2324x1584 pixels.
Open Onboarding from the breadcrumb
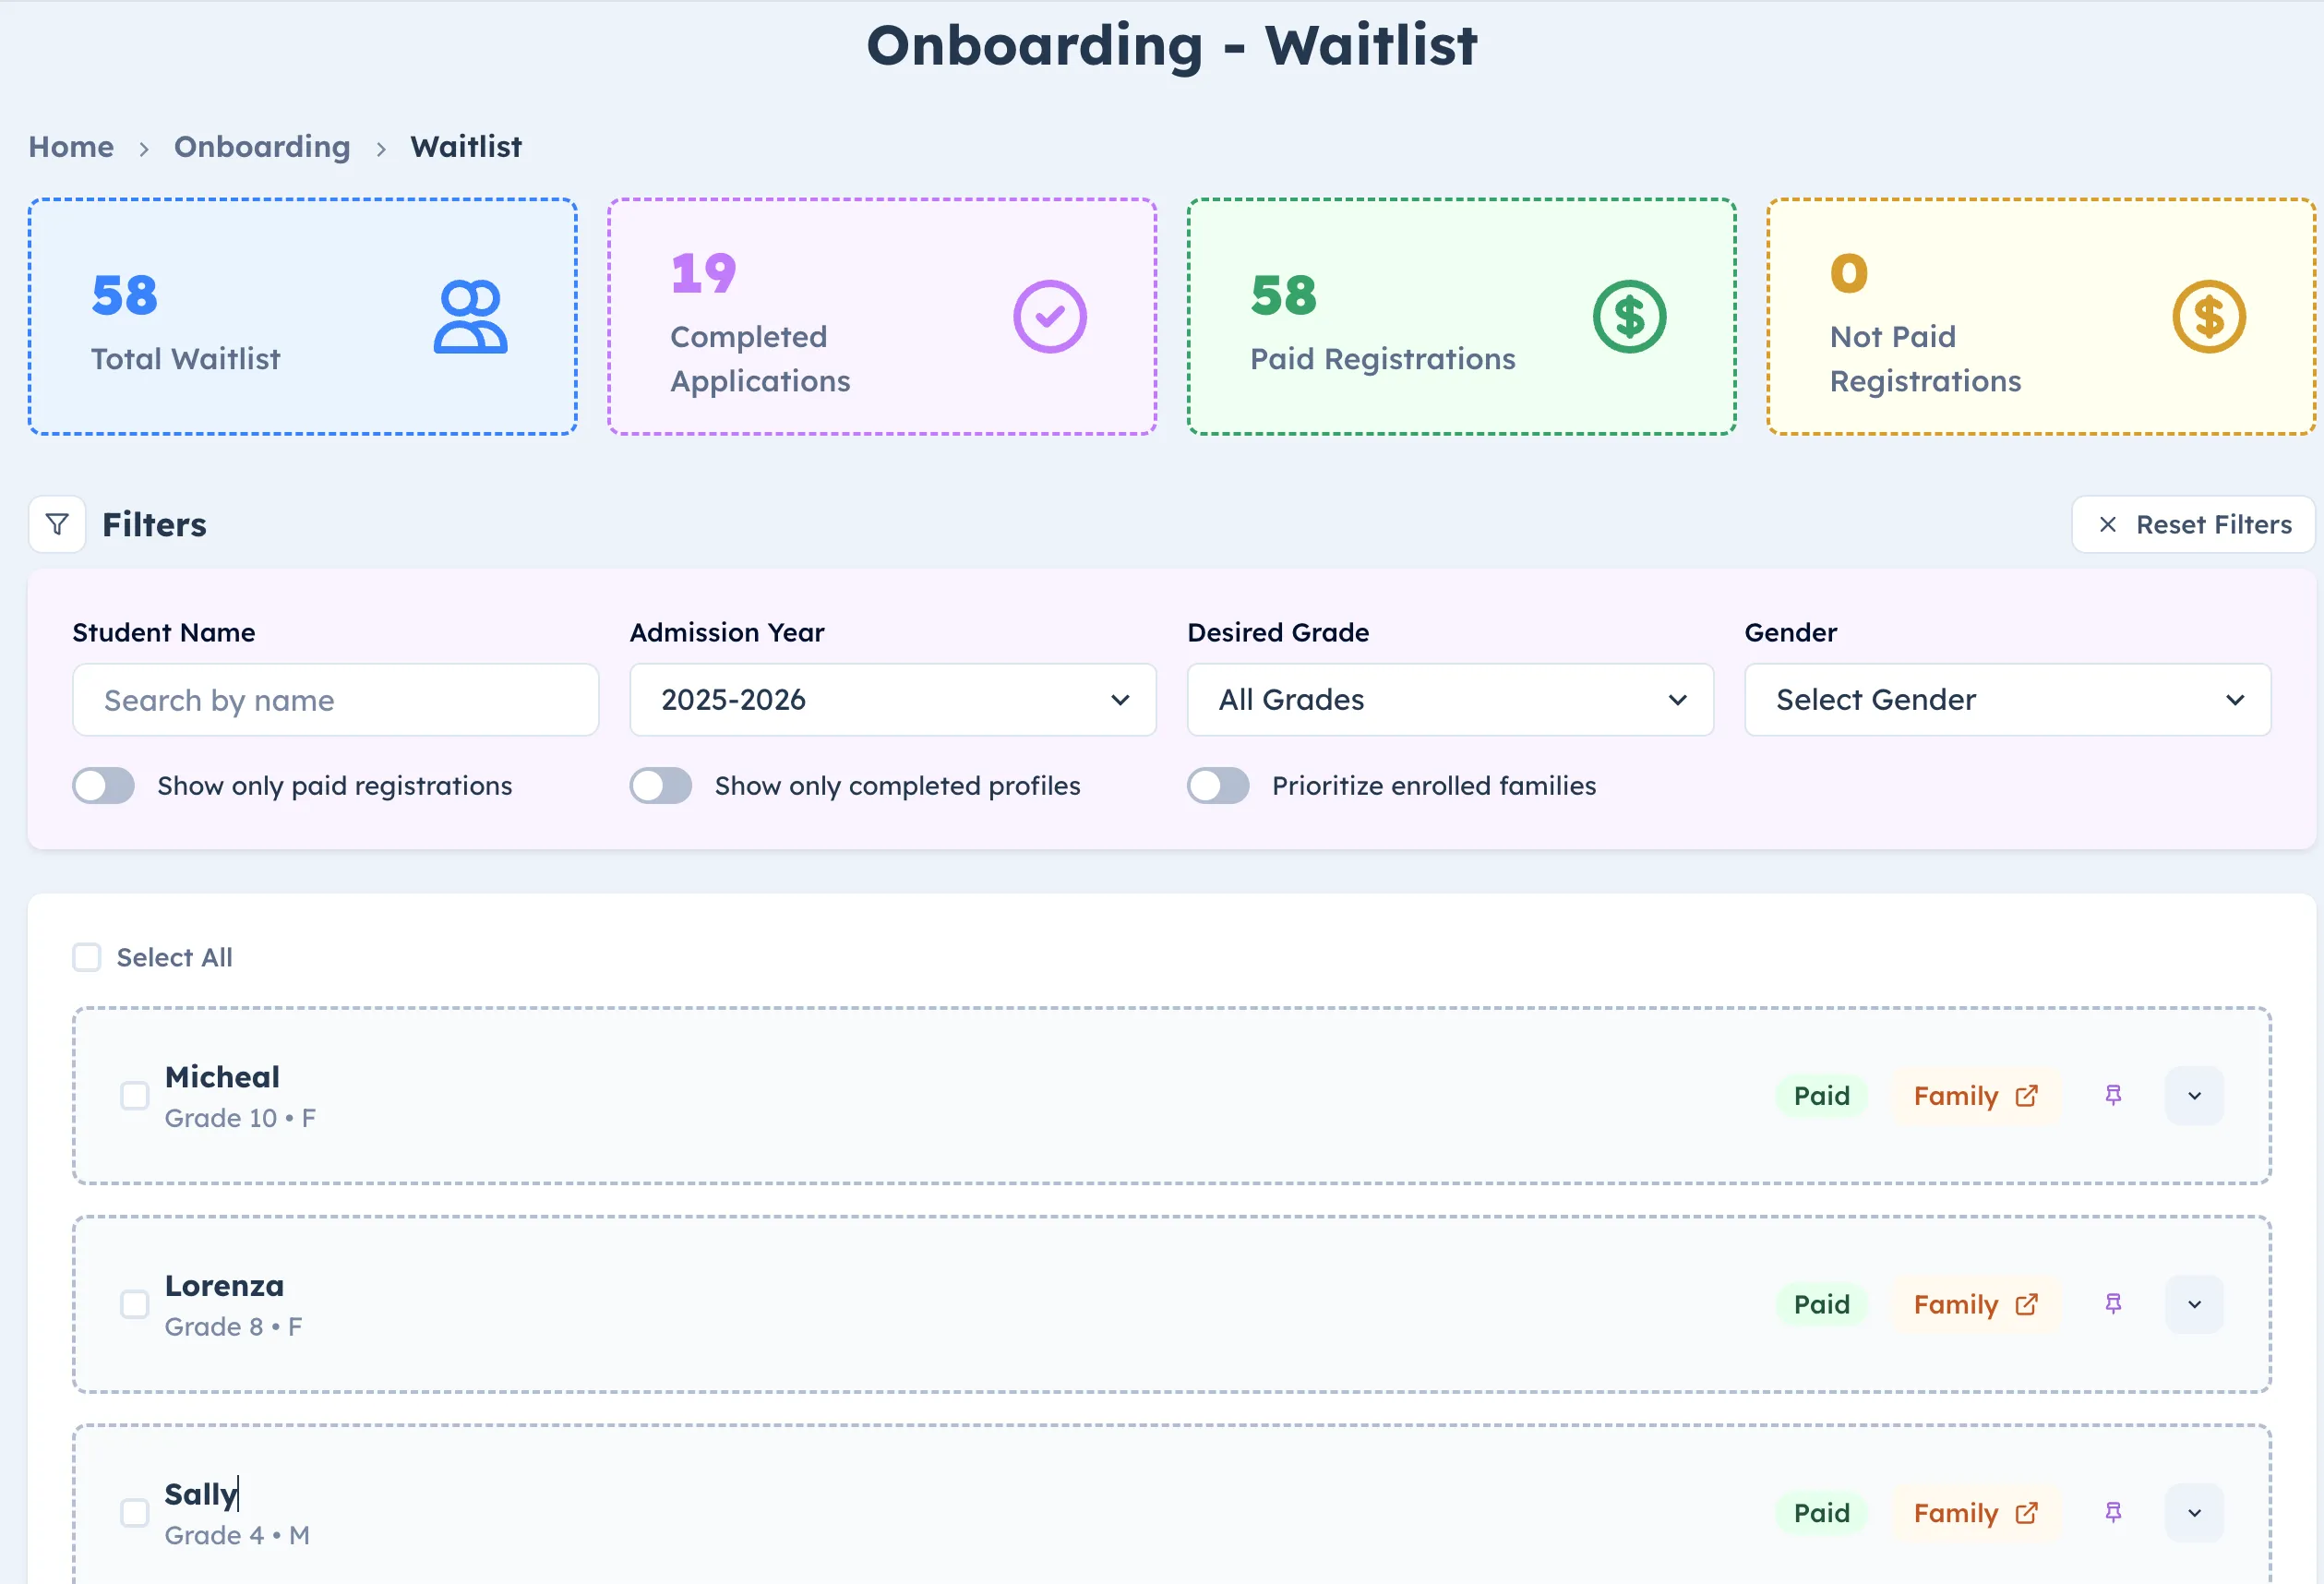(262, 146)
